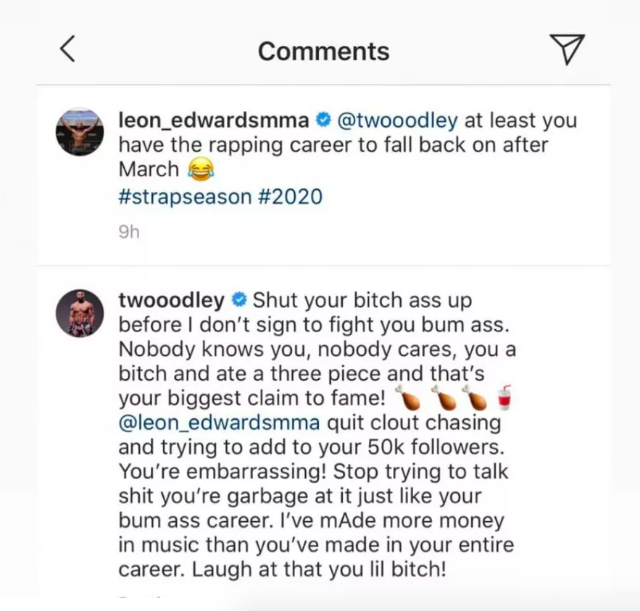The image size is (640, 611).
Task: Open twooodley's profile picture
Action: click(81, 313)
